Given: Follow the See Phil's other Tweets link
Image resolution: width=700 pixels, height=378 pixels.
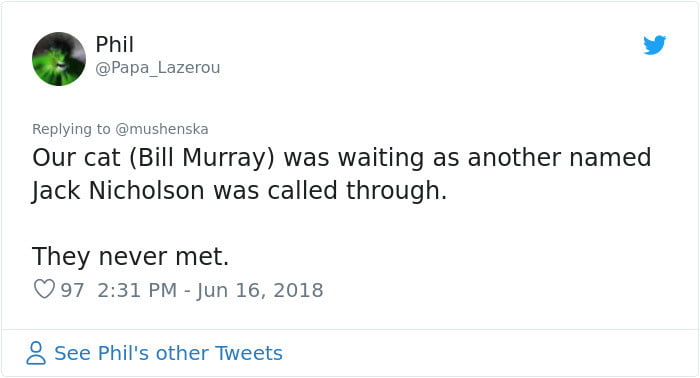Looking at the screenshot, I should pos(168,353).
